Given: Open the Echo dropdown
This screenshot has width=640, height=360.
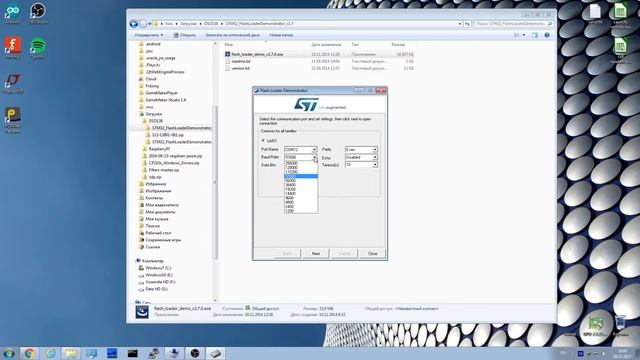Looking at the screenshot, I should pyautogui.click(x=361, y=157).
